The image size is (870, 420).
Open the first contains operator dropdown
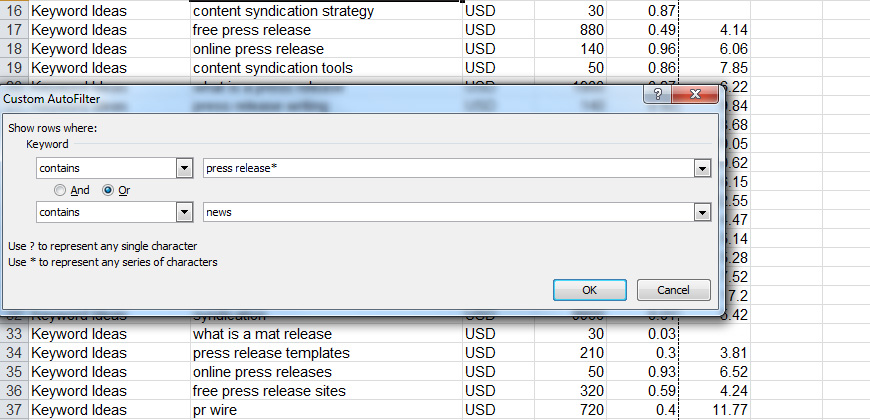tap(185, 169)
